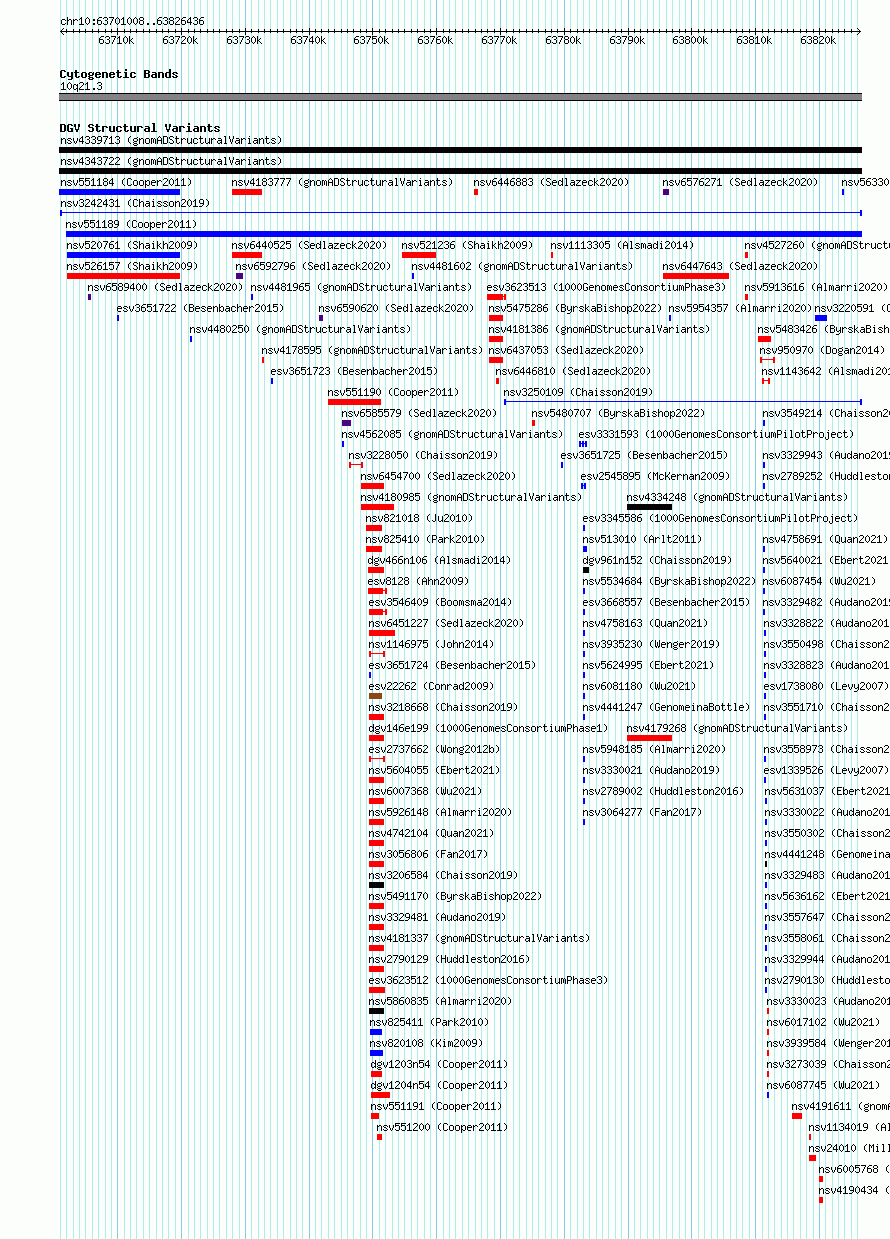Click blue bar under nsv551184
Screen dimensions: 890x1239
click(120, 192)
